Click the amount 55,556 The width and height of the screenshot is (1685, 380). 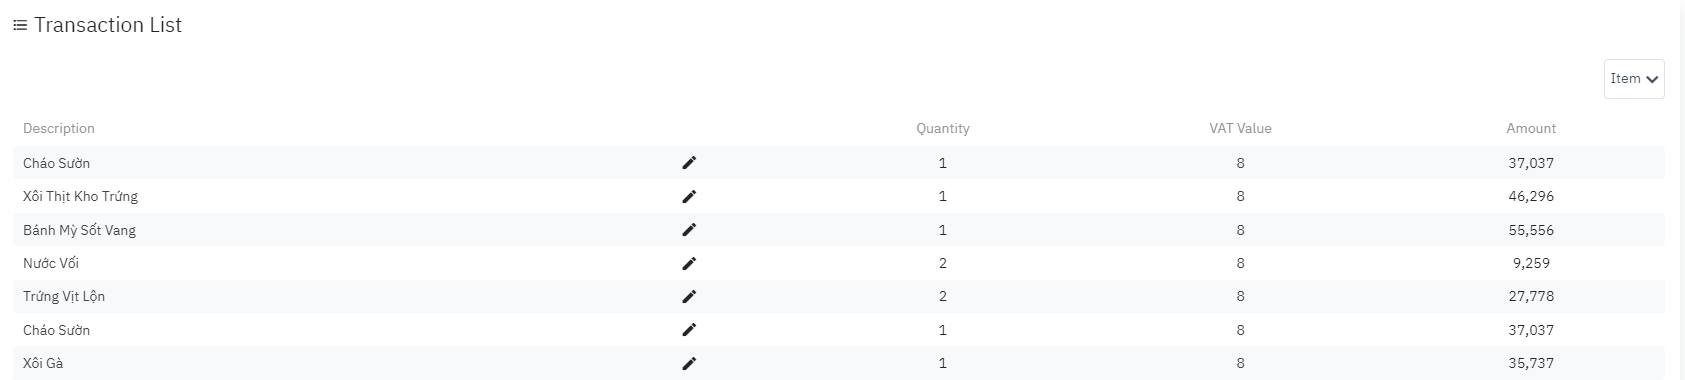[x=1531, y=230]
